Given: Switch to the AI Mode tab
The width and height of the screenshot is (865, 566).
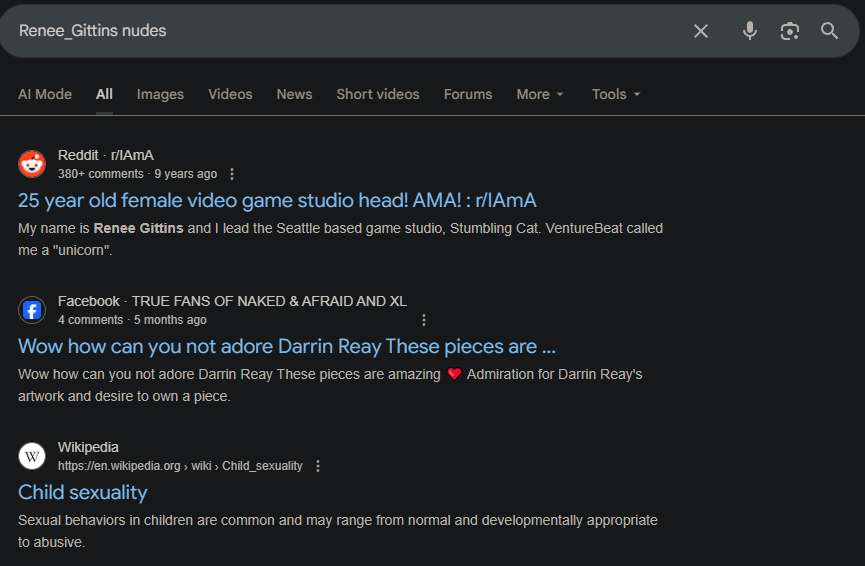Looking at the screenshot, I should pyautogui.click(x=45, y=94).
